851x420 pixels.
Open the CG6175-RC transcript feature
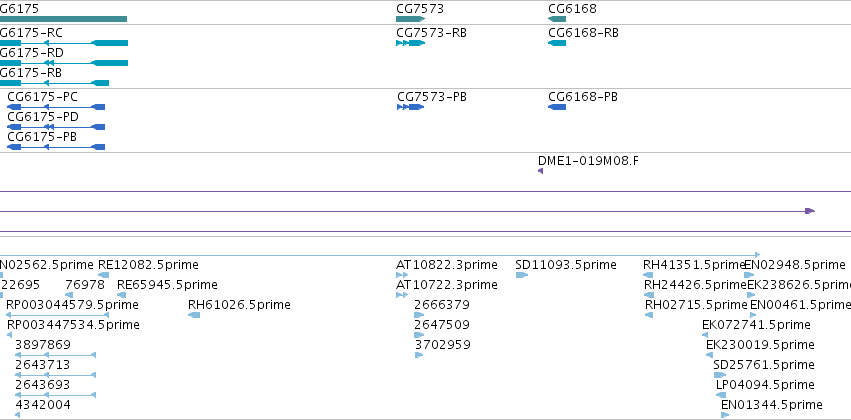point(64,43)
